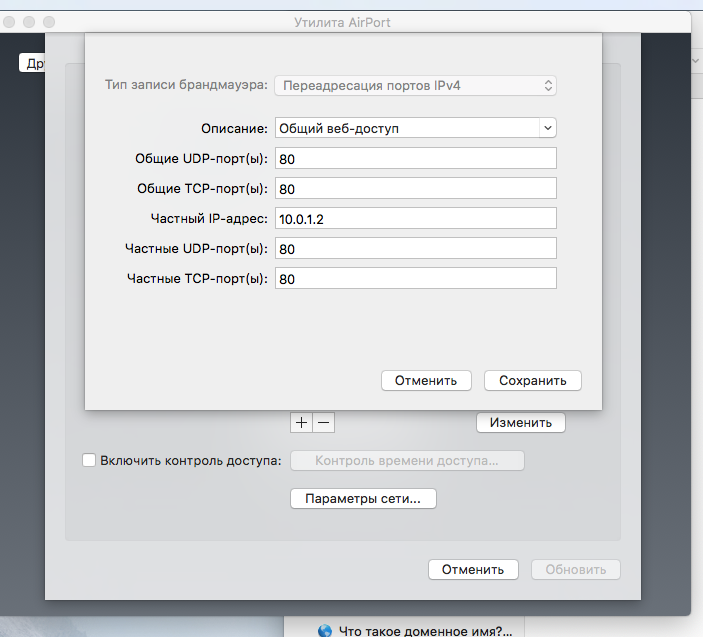Click the Тип записи брандмауэра label

tap(186, 85)
